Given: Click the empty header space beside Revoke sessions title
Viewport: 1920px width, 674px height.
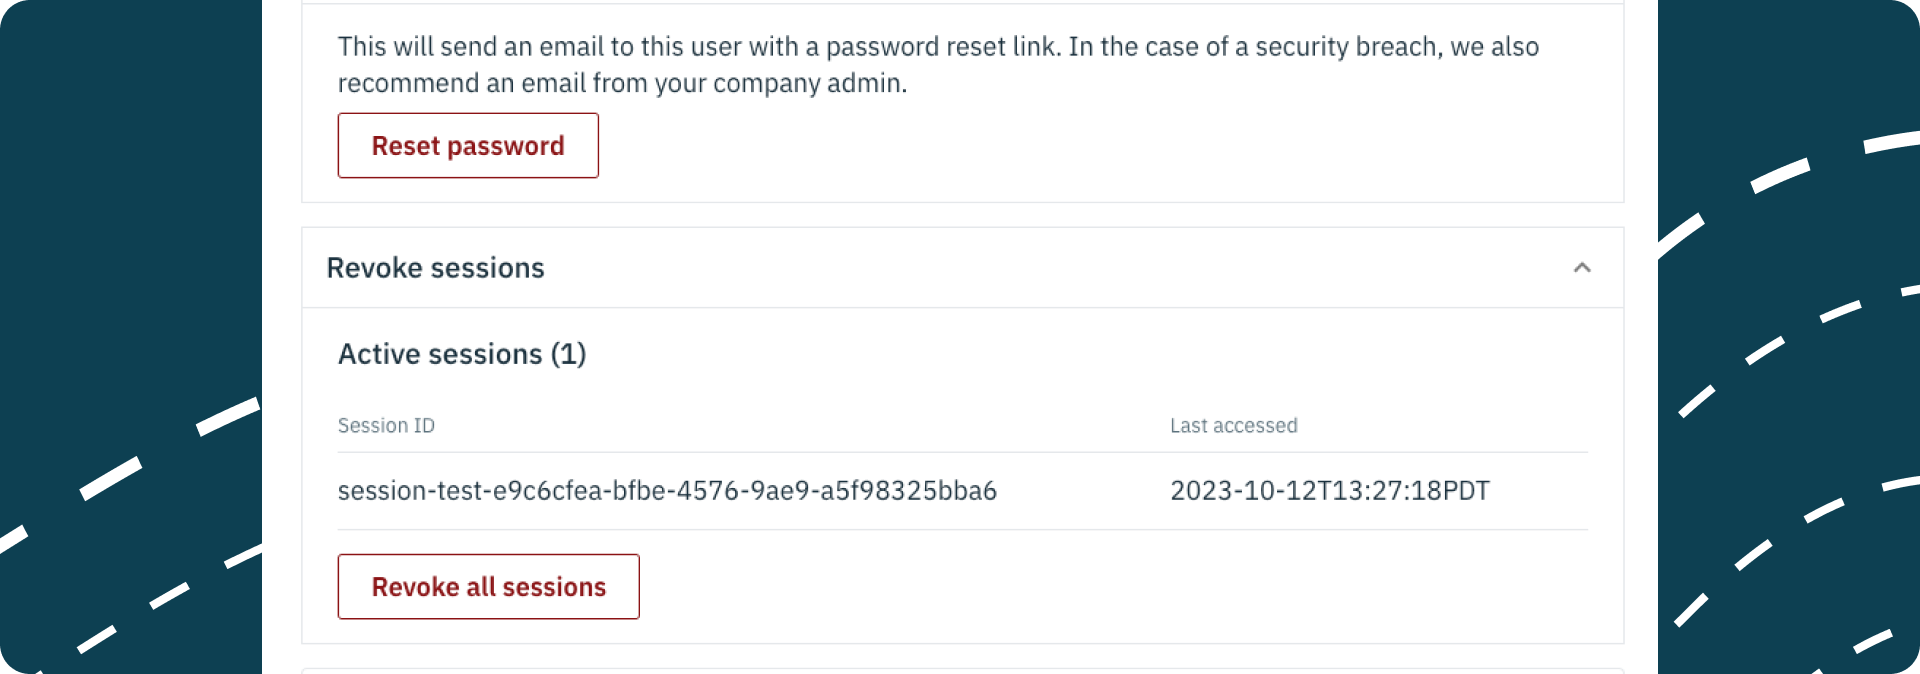Looking at the screenshot, I should pyautogui.click(x=1050, y=268).
